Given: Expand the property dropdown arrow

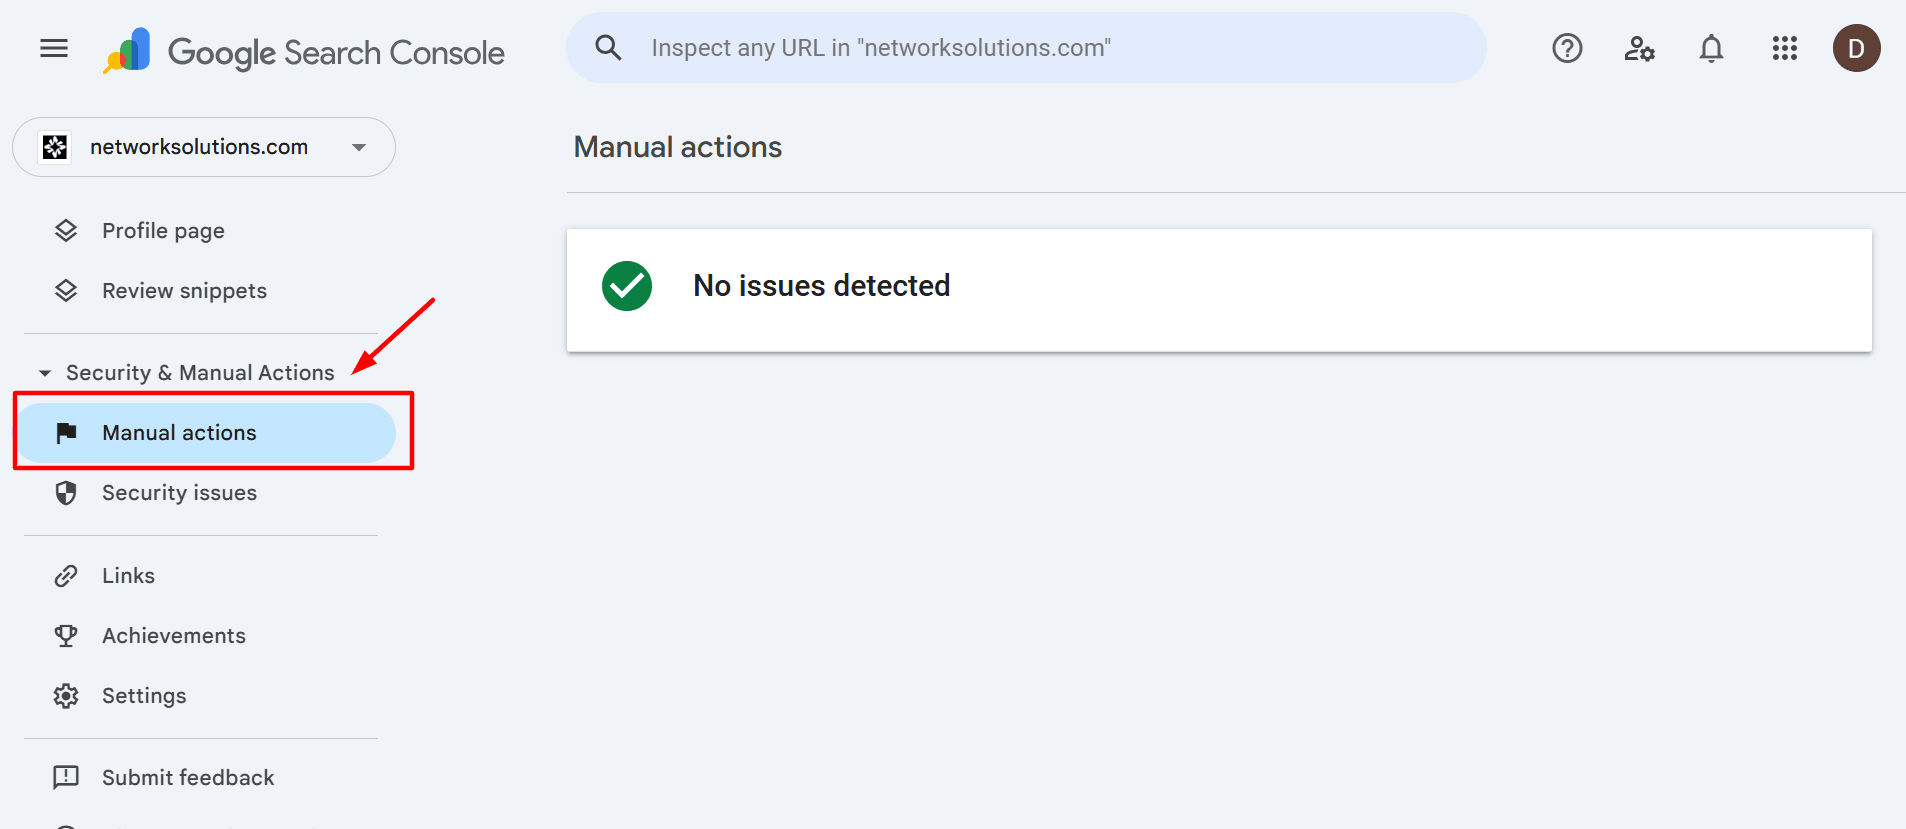Looking at the screenshot, I should [x=358, y=146].
